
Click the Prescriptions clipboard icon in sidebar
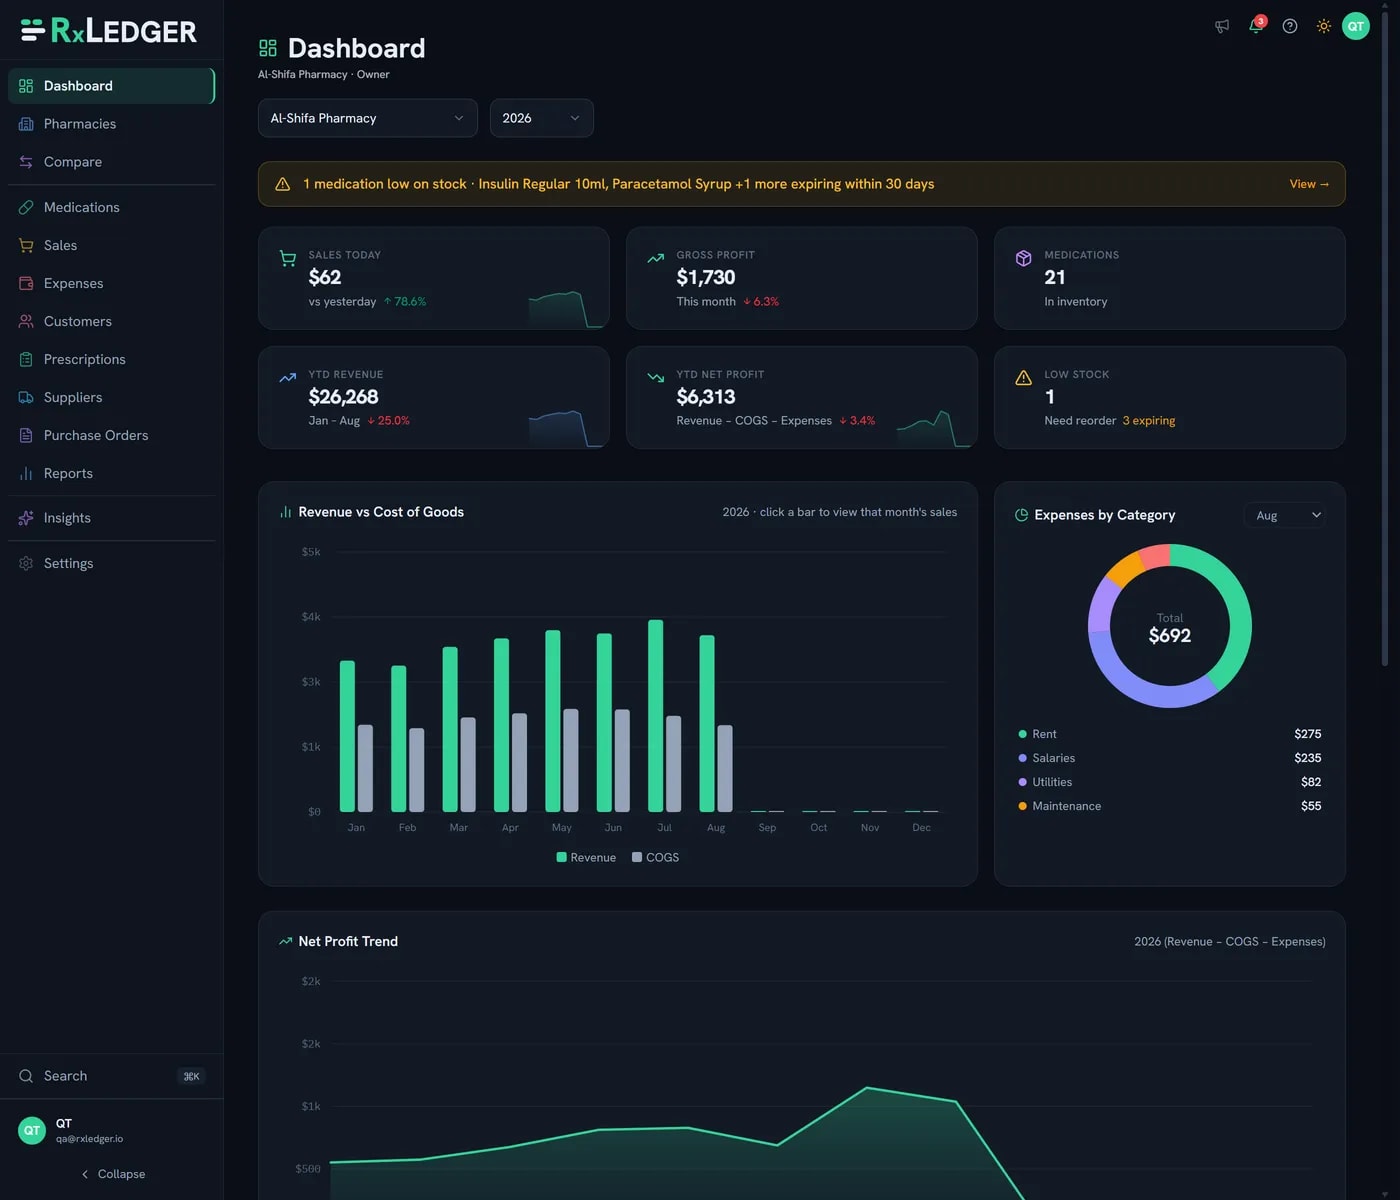pyautogui.click(x=26, y=359)
